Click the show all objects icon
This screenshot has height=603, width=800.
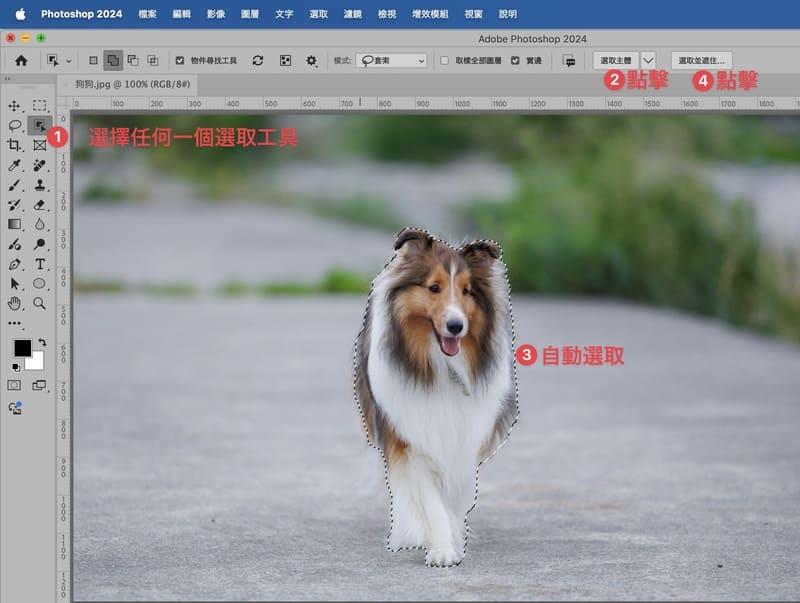coord(285,61)
